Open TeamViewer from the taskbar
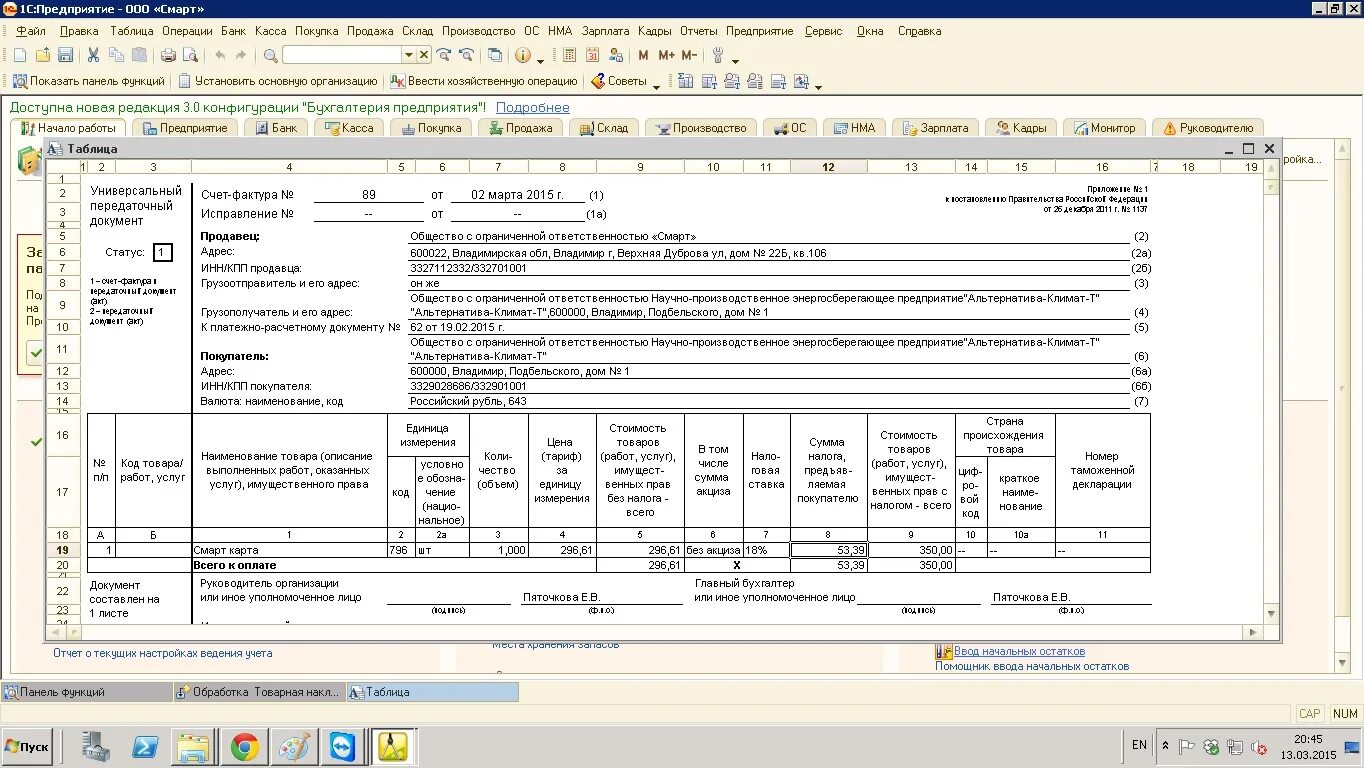The width and height of the screenshot is (1364, 768). 342,747
